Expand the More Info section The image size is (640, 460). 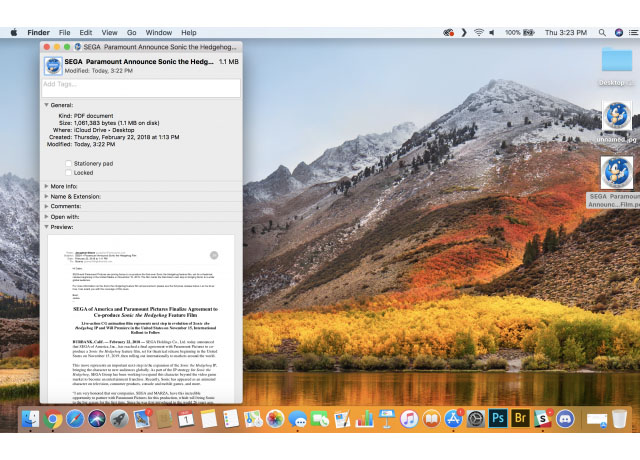coord(46,186)
